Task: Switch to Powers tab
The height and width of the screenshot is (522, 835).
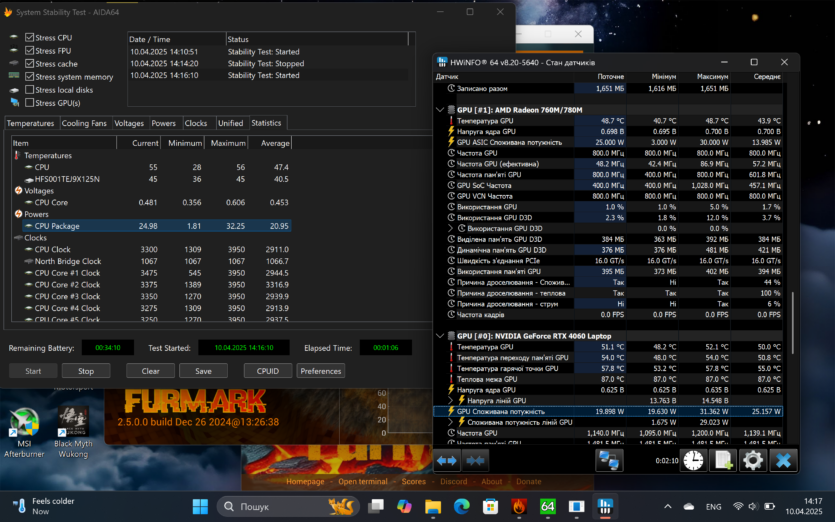Action: pos(163,123)
